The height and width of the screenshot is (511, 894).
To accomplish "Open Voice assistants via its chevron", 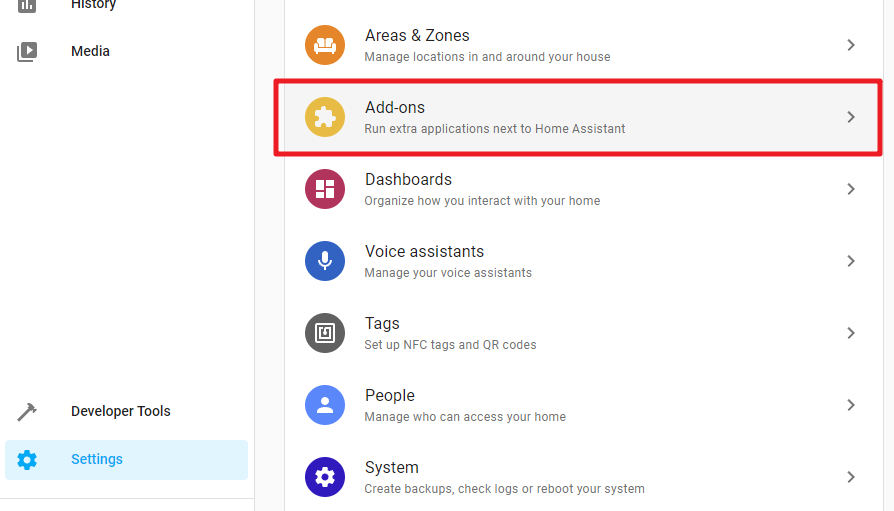I will point(851,261).
